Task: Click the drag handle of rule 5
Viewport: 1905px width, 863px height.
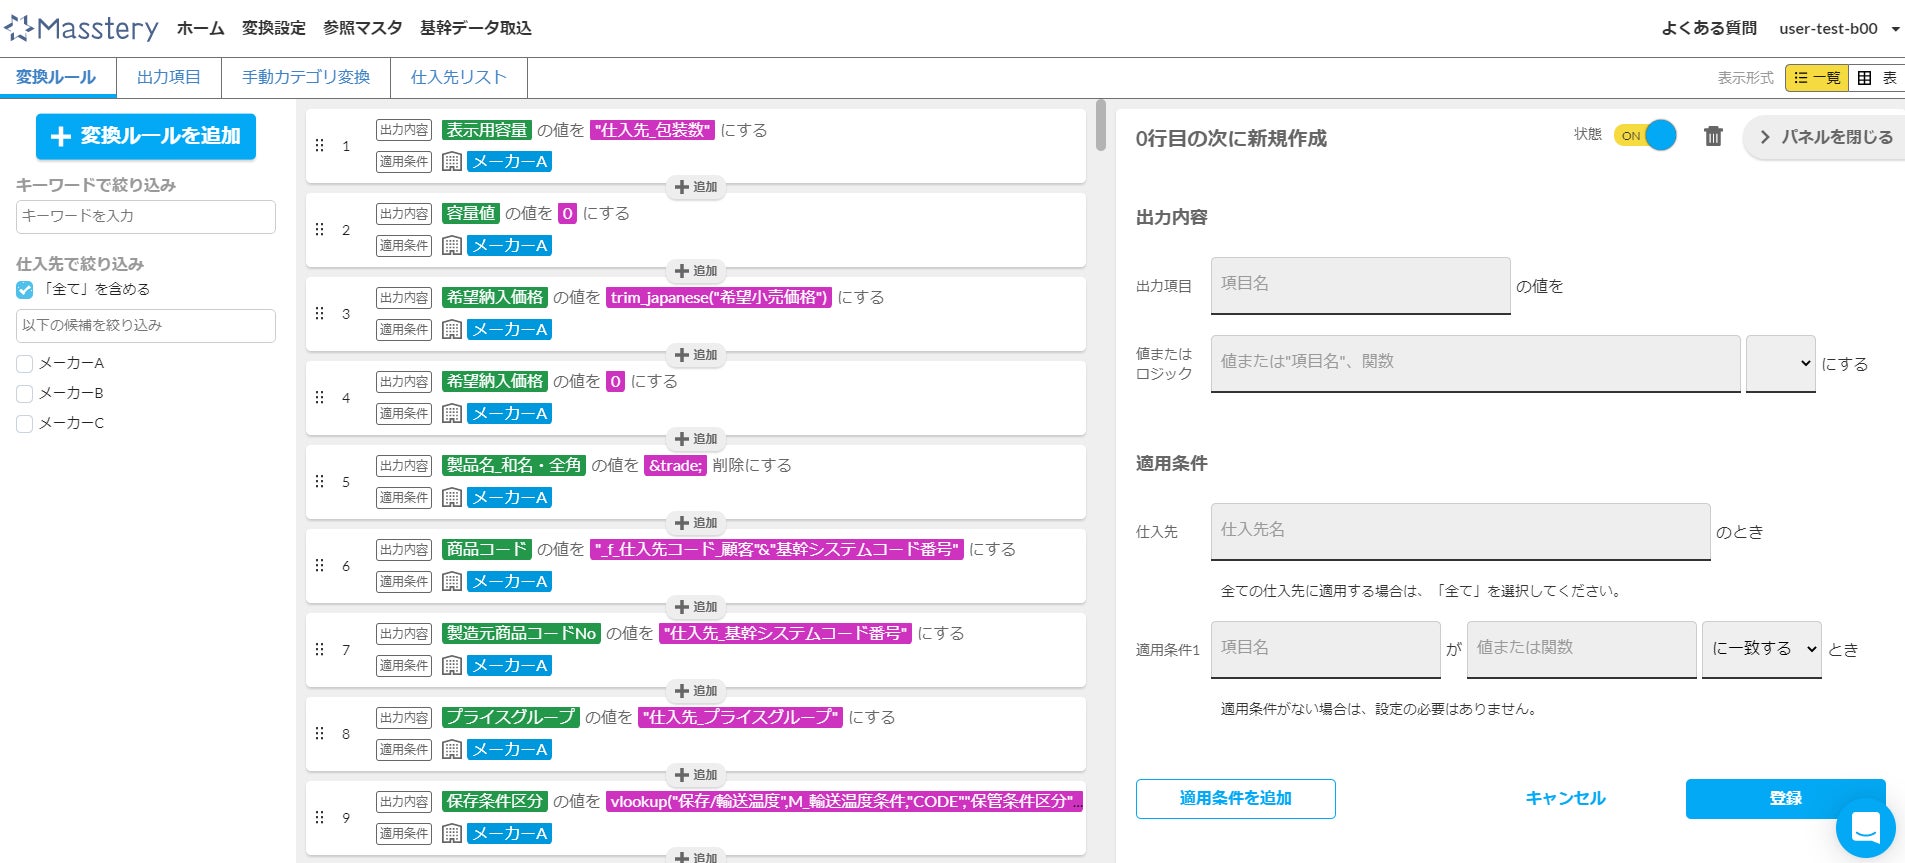Action: (320, 482)
